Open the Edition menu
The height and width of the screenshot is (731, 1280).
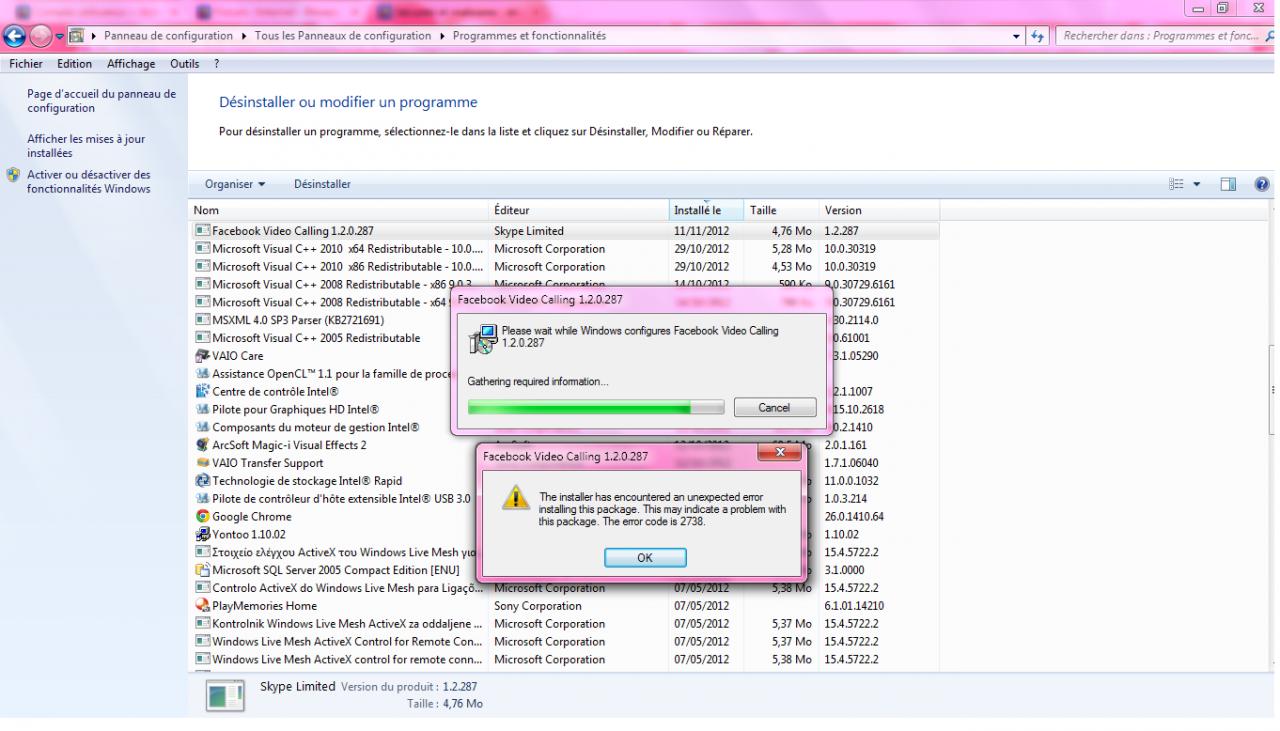coord(73,64)
